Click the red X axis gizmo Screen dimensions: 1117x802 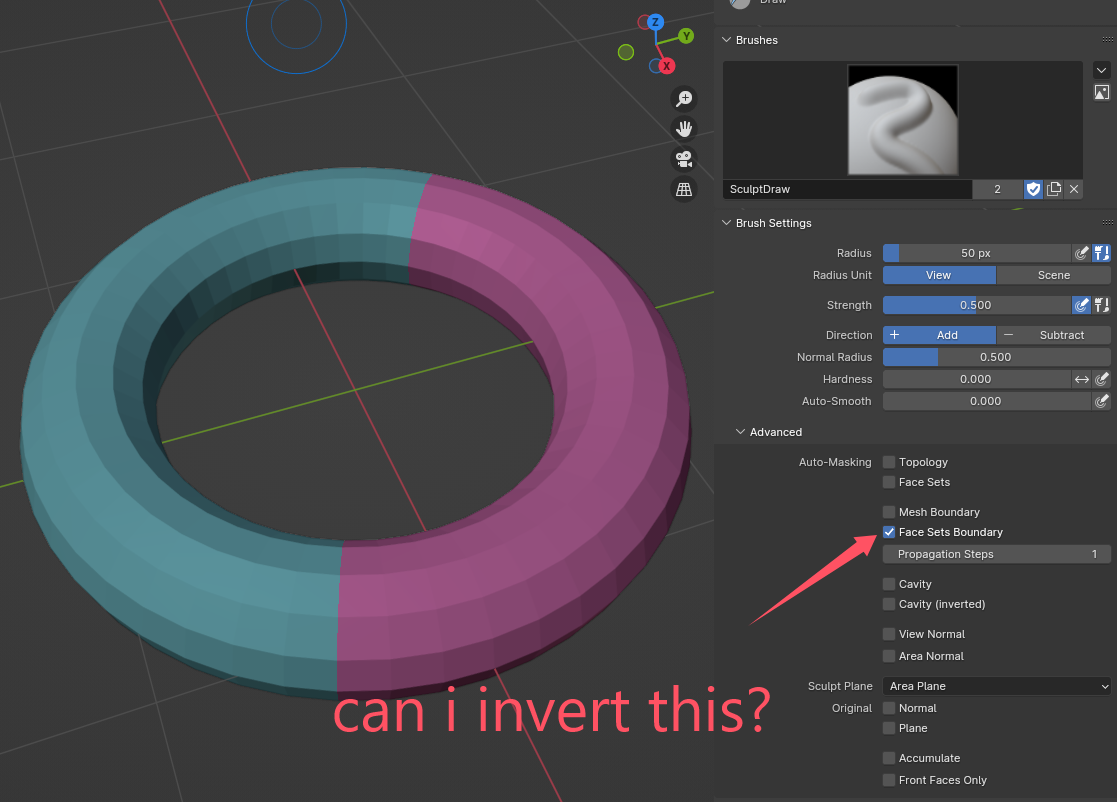click(x=667, y=66)
